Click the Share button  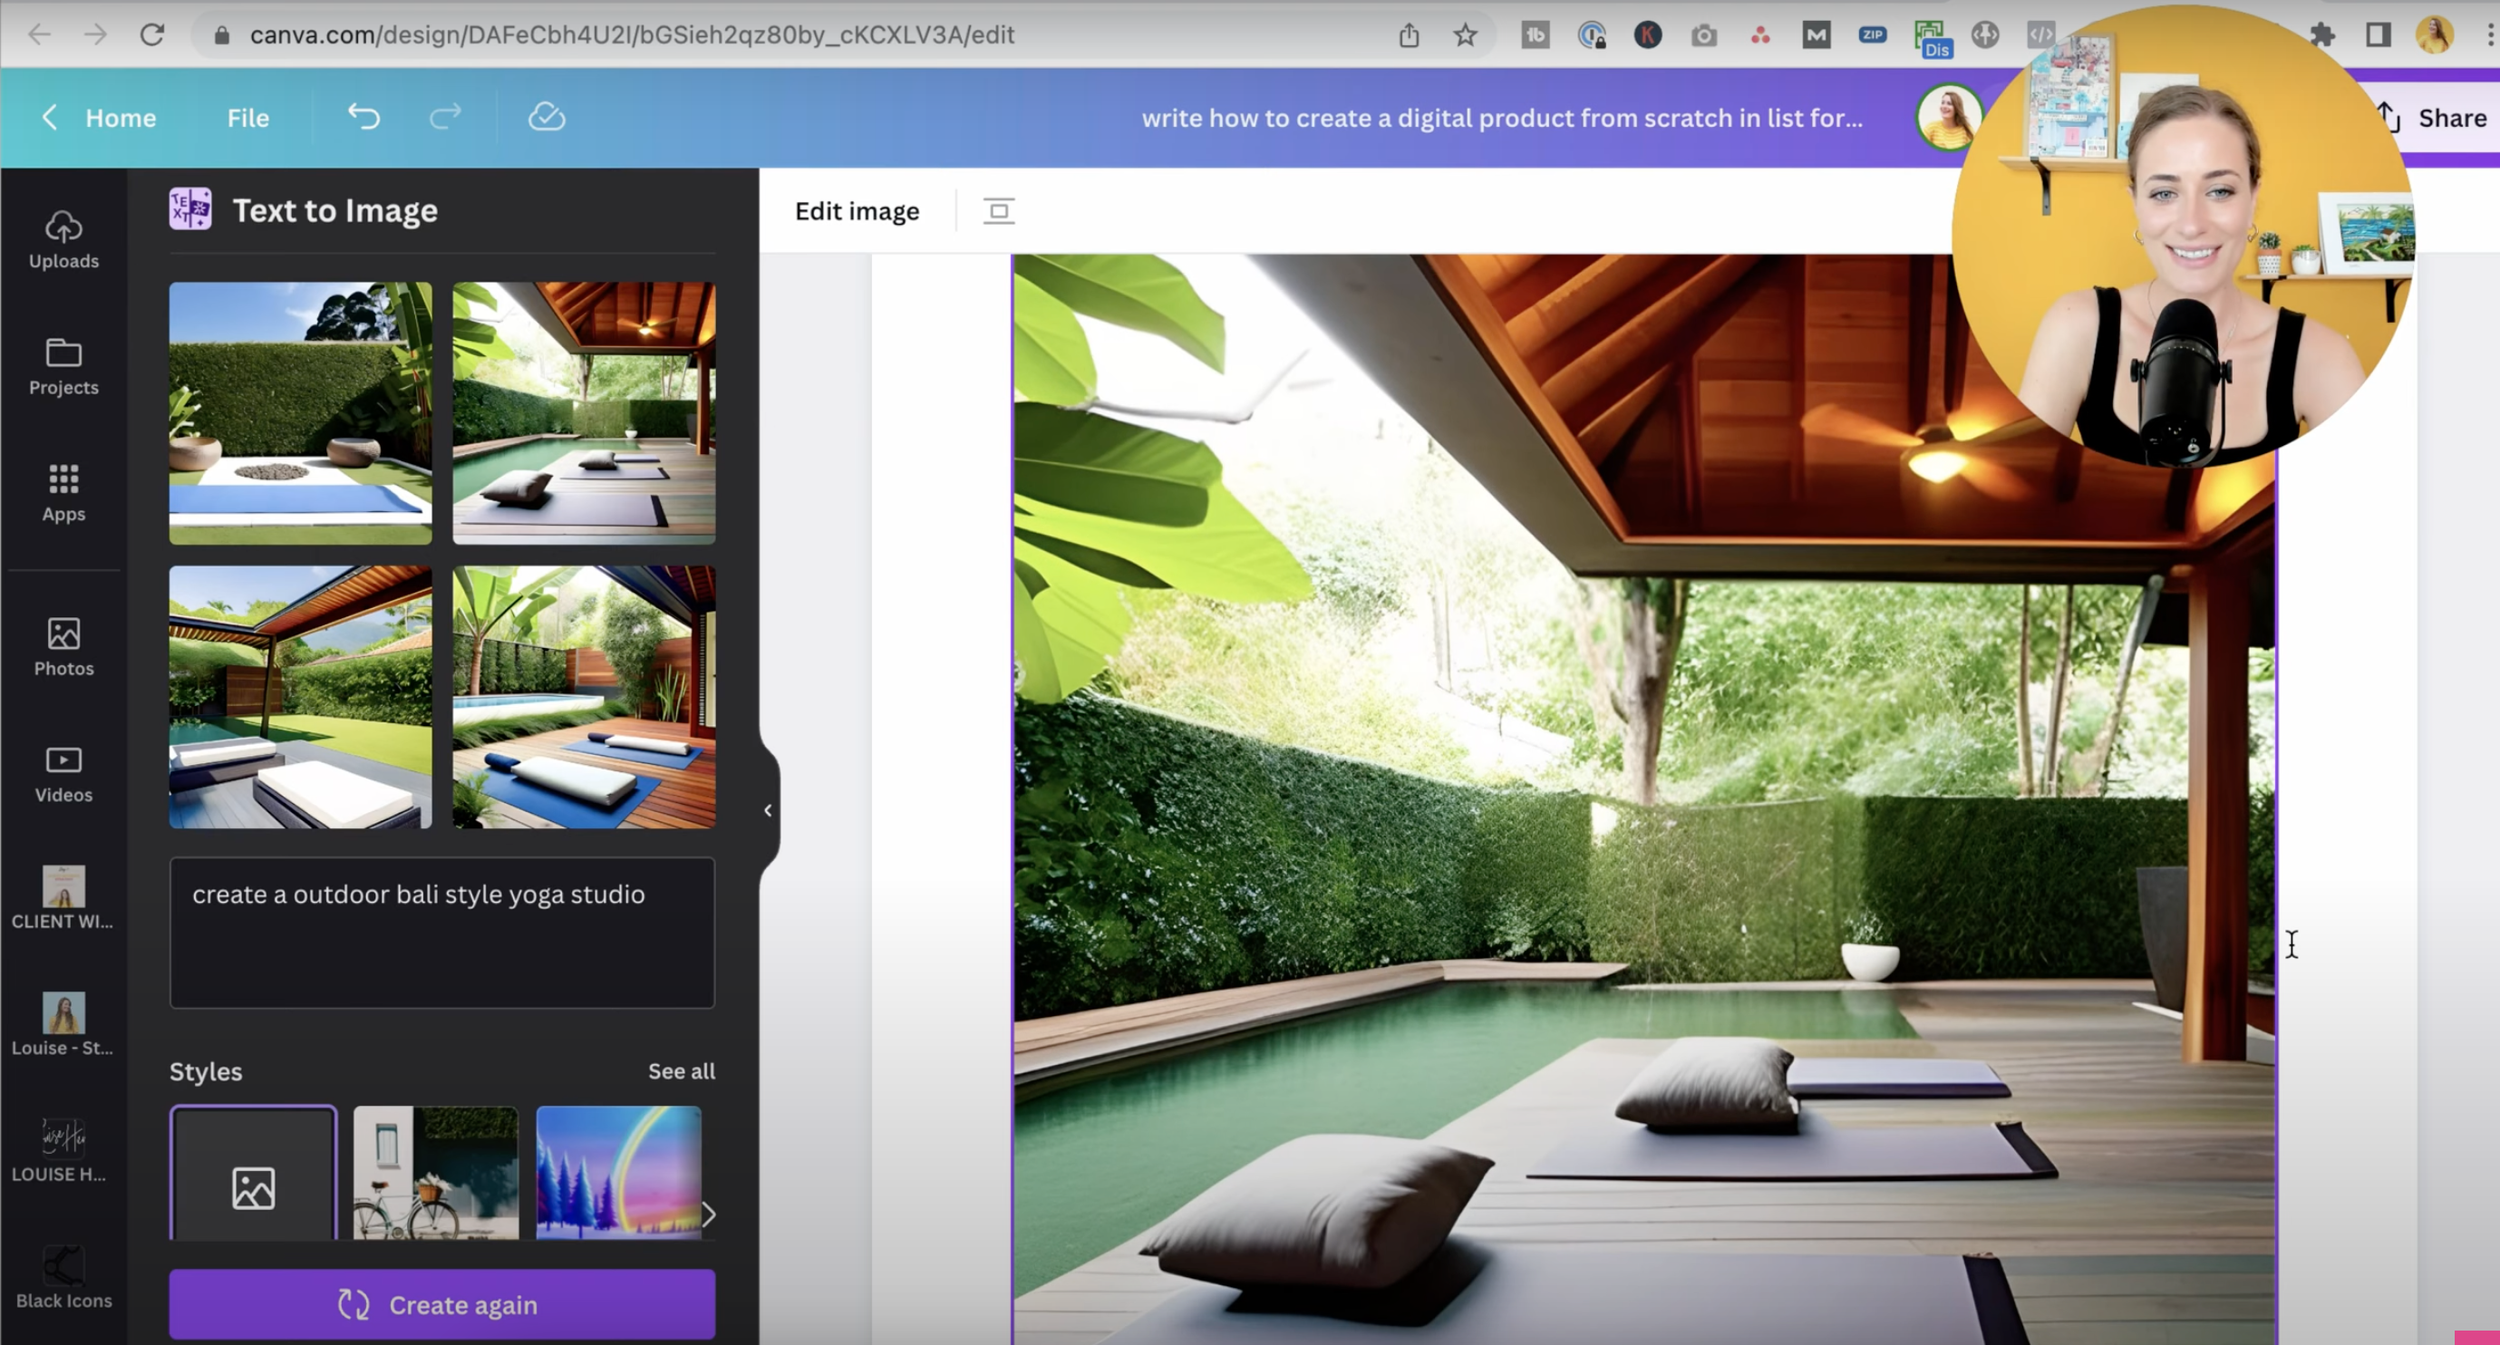2437,118
